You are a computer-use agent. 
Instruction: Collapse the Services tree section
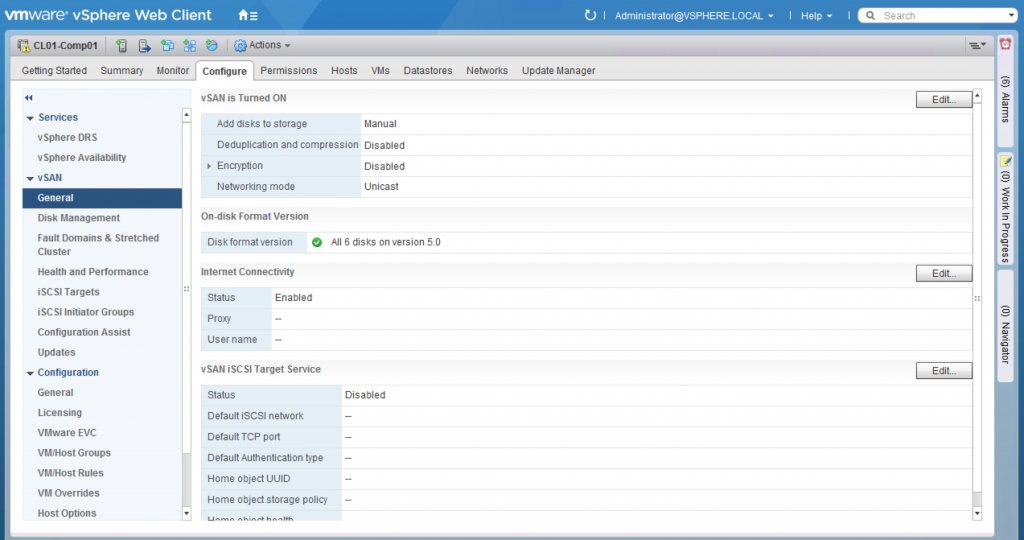pos(30,118)
